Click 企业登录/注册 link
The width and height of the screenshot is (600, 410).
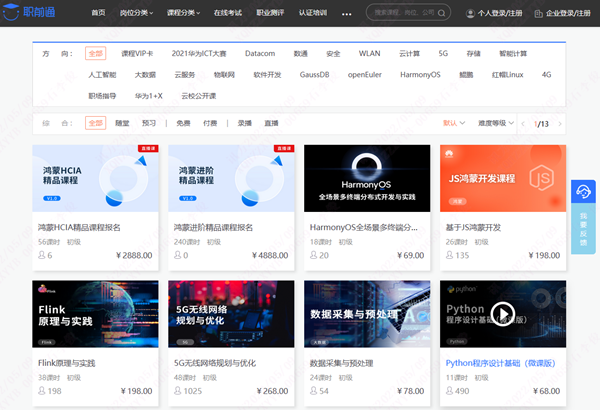(568, 13)
